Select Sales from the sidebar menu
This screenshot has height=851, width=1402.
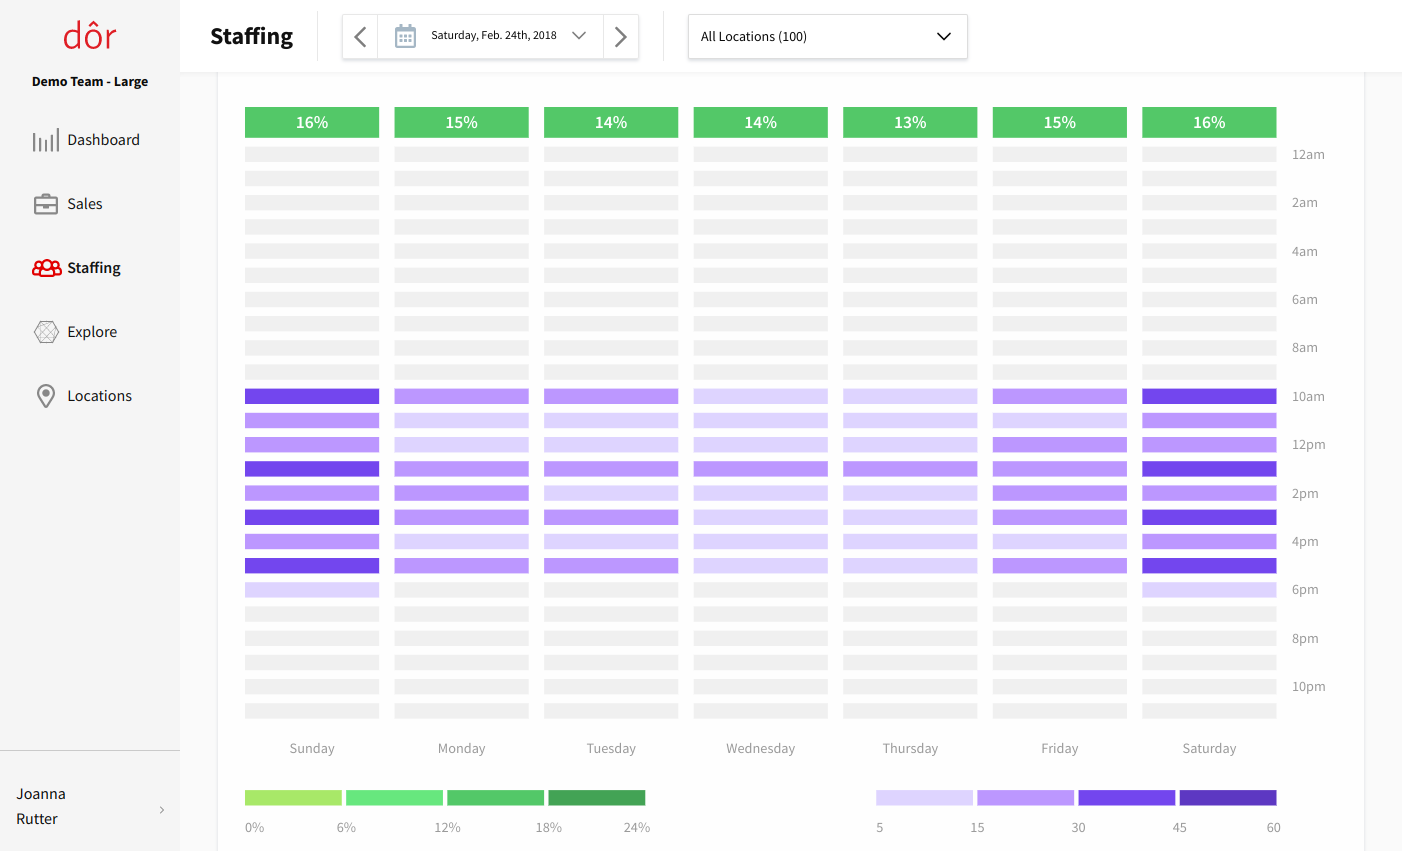coord(85,203)
